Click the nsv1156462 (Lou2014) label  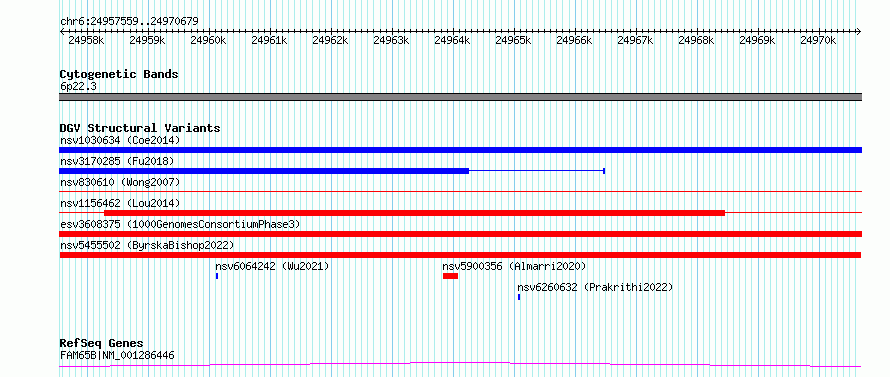coord(120,203)
